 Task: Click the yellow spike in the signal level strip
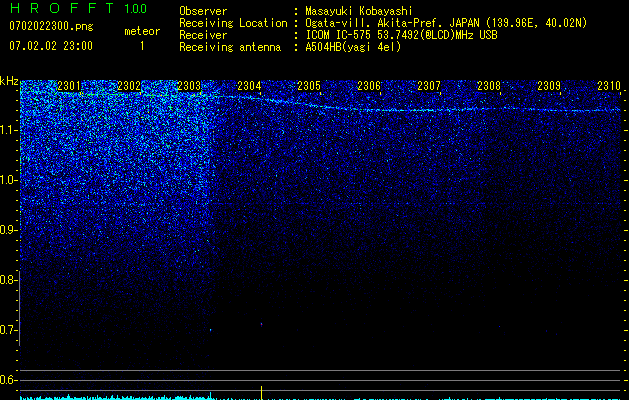[262, 392]
